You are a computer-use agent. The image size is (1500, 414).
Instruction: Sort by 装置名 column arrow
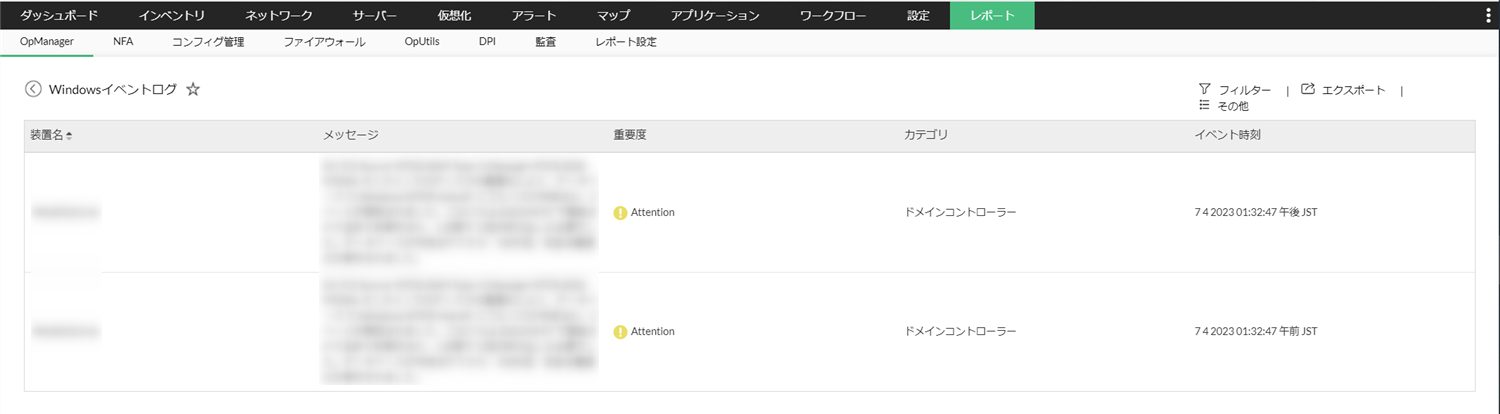[x=70, y=135]
